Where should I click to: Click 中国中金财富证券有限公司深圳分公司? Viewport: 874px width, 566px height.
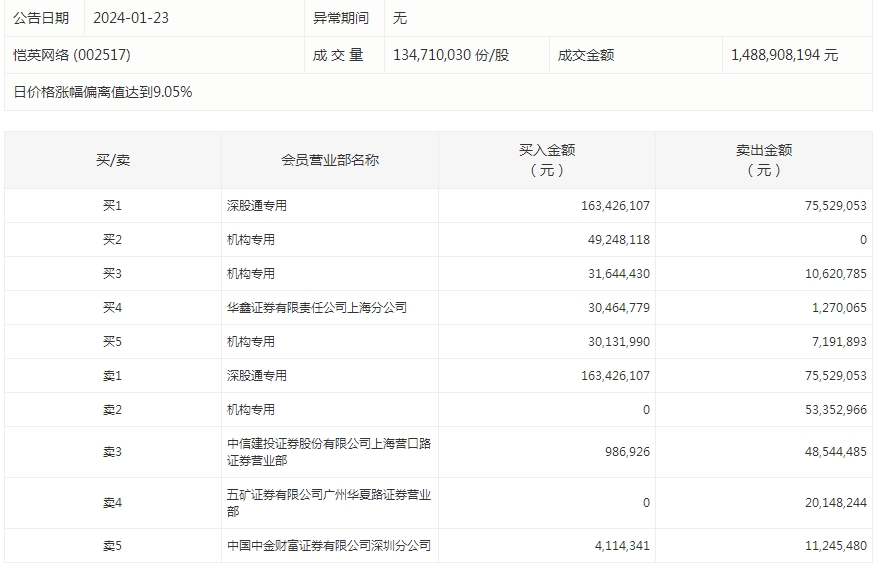pyautogui.click(x=329, y=545)
